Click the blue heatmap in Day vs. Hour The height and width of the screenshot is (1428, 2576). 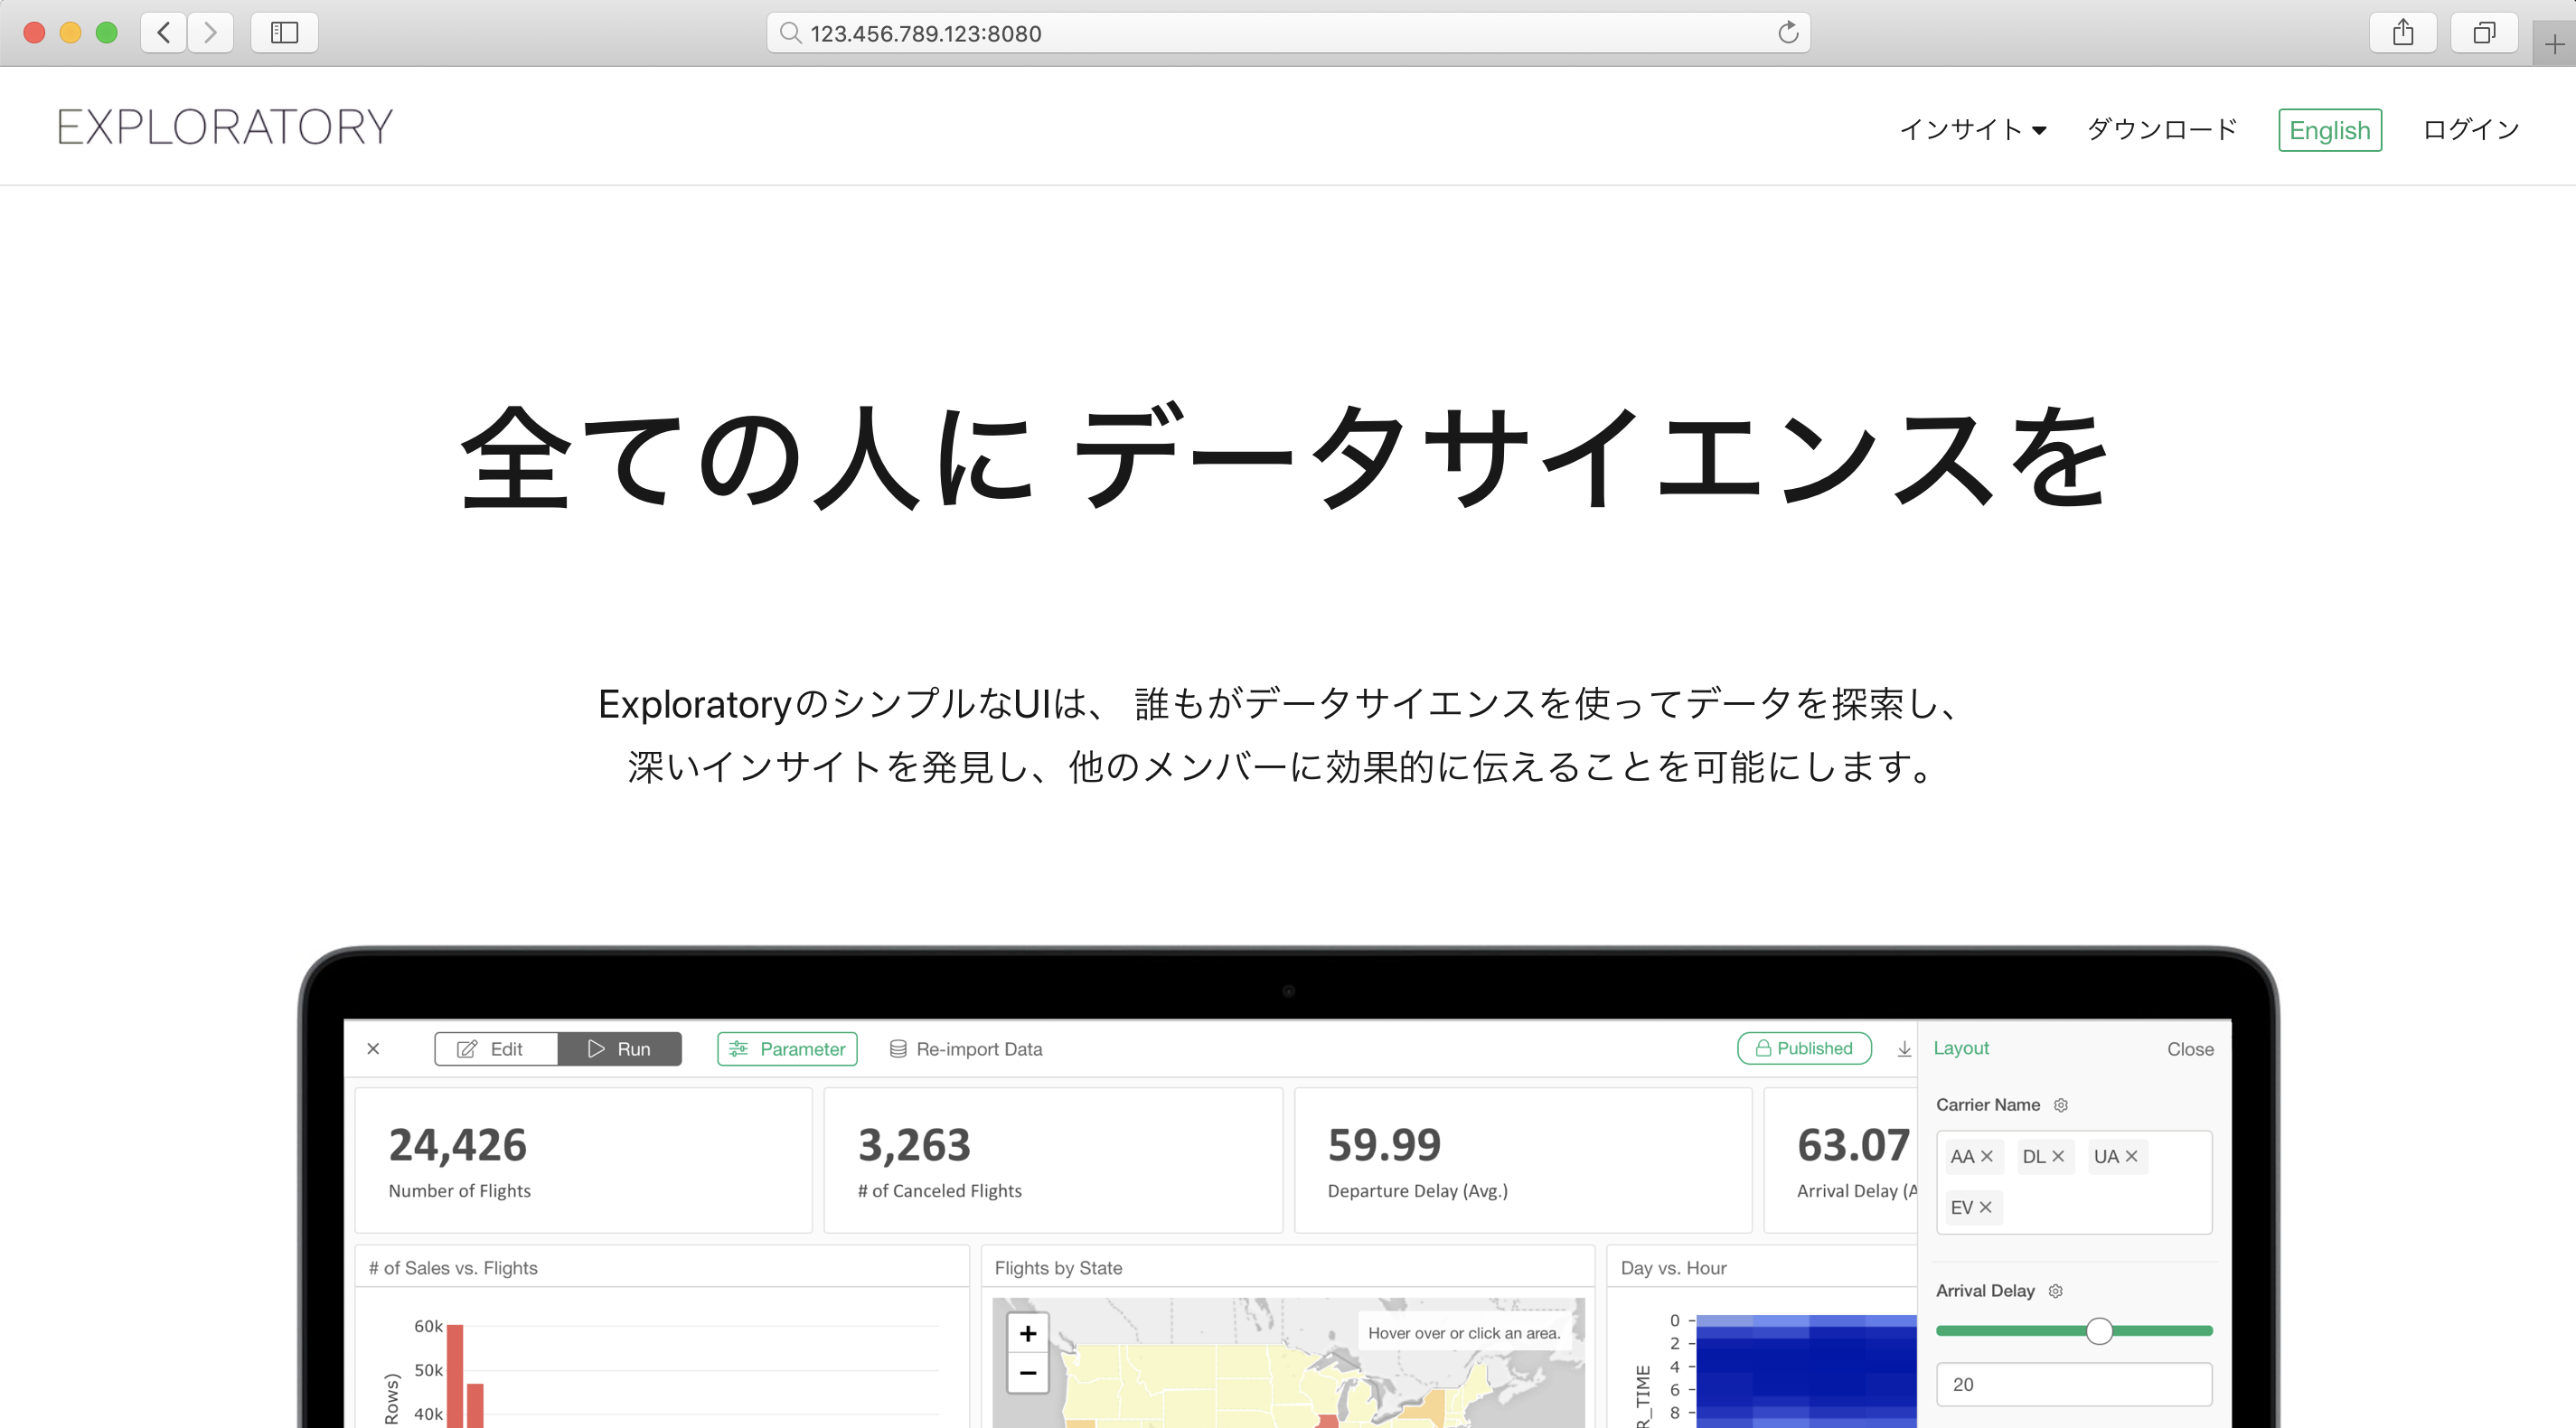1806,1372
